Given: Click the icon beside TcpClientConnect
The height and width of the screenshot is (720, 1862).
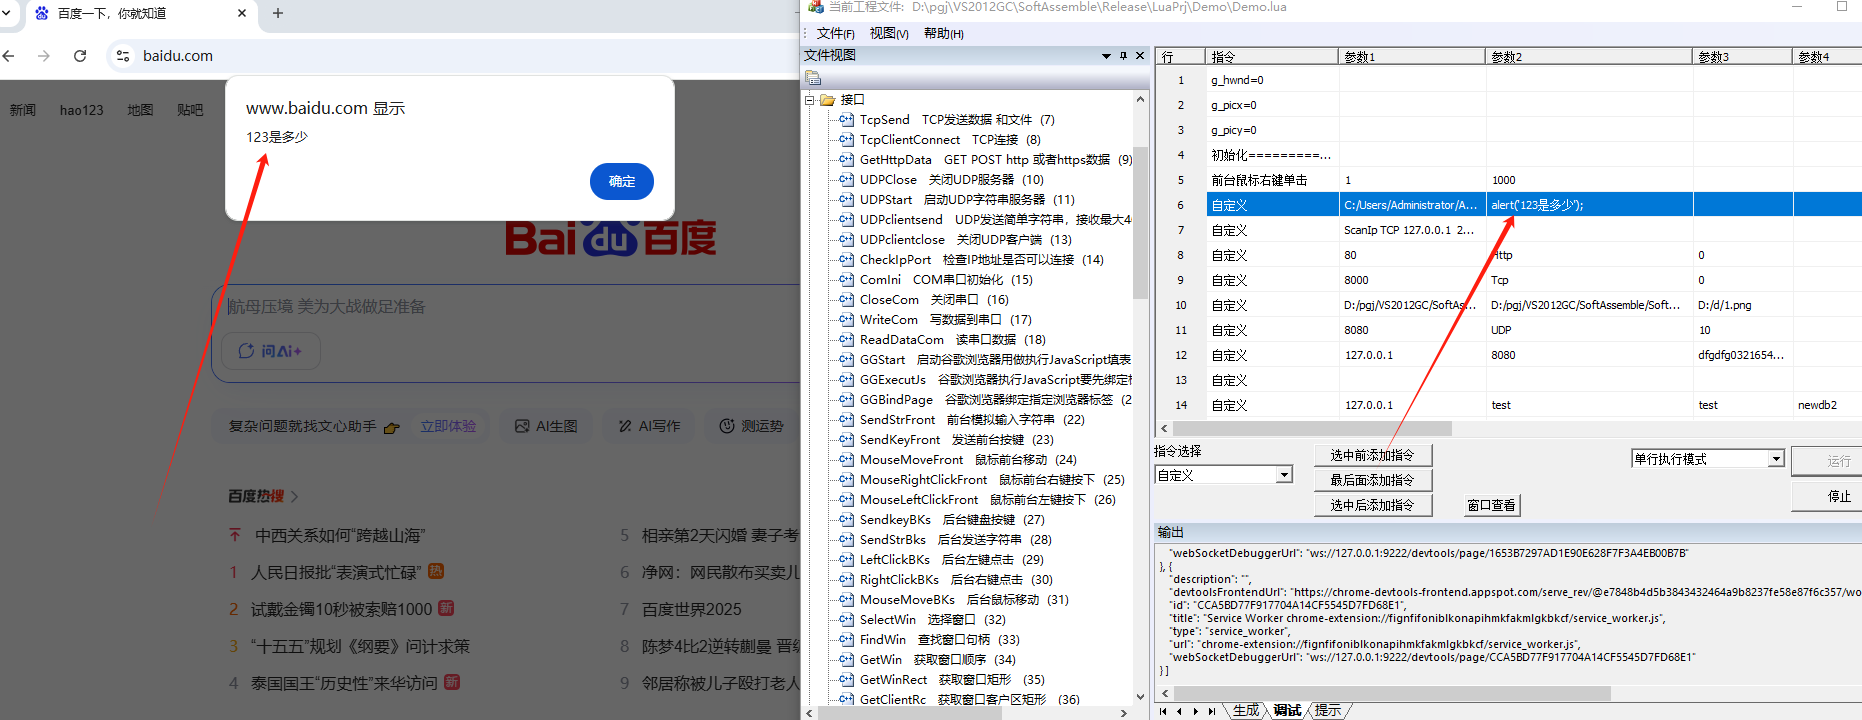Looking at the screenshot, I should tap(846, 139).
